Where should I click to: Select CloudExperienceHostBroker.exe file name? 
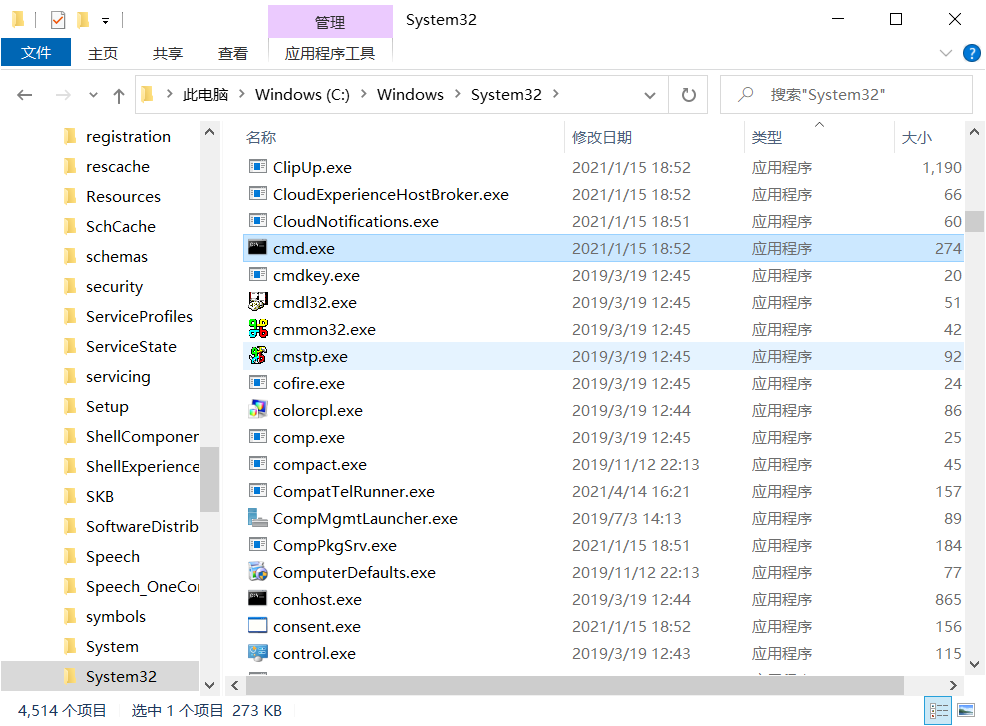391,194
